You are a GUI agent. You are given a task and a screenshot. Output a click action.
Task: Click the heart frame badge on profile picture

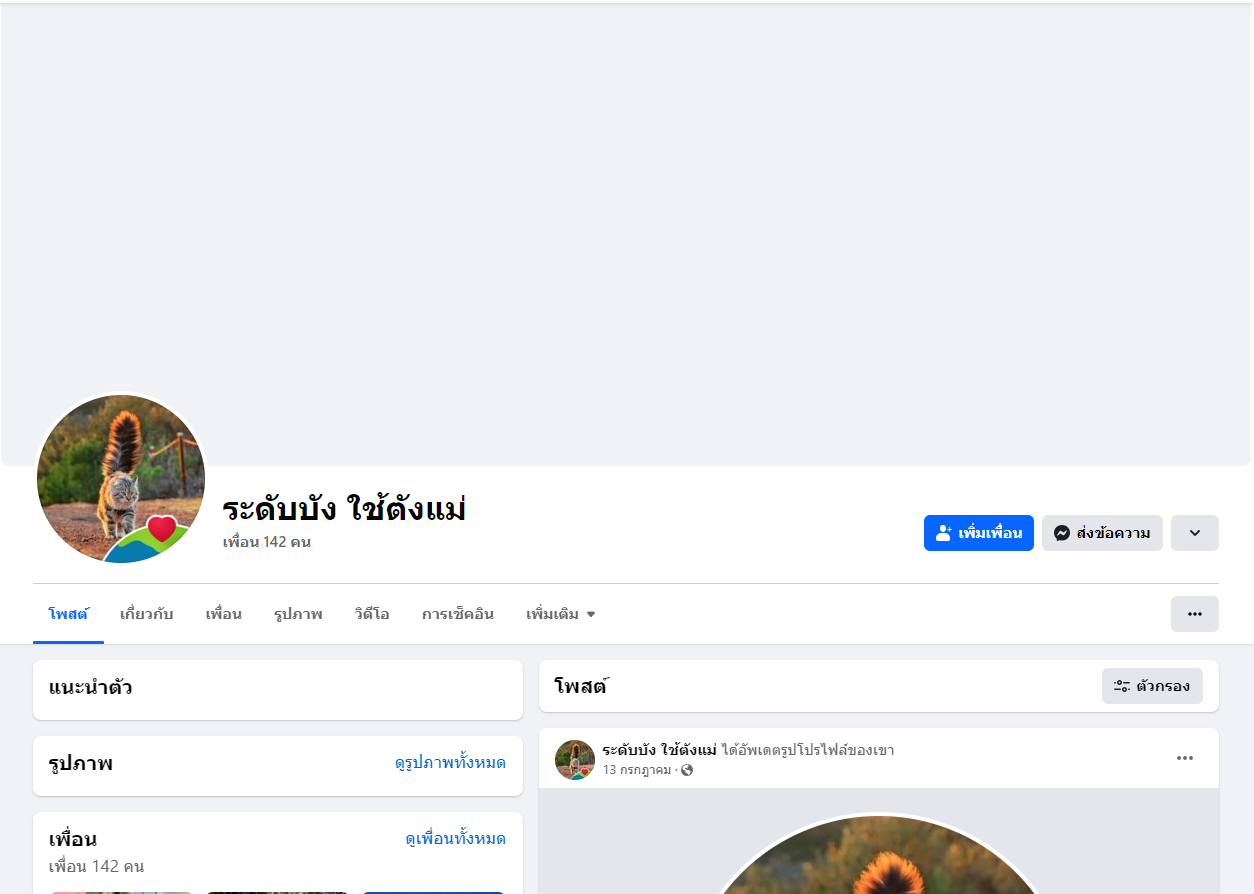161,528
